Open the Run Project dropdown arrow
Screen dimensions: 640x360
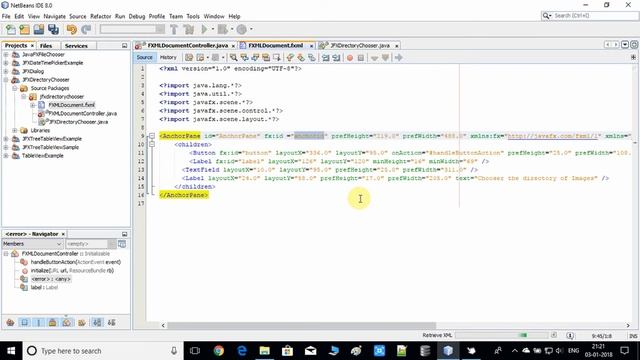point(212,29)
